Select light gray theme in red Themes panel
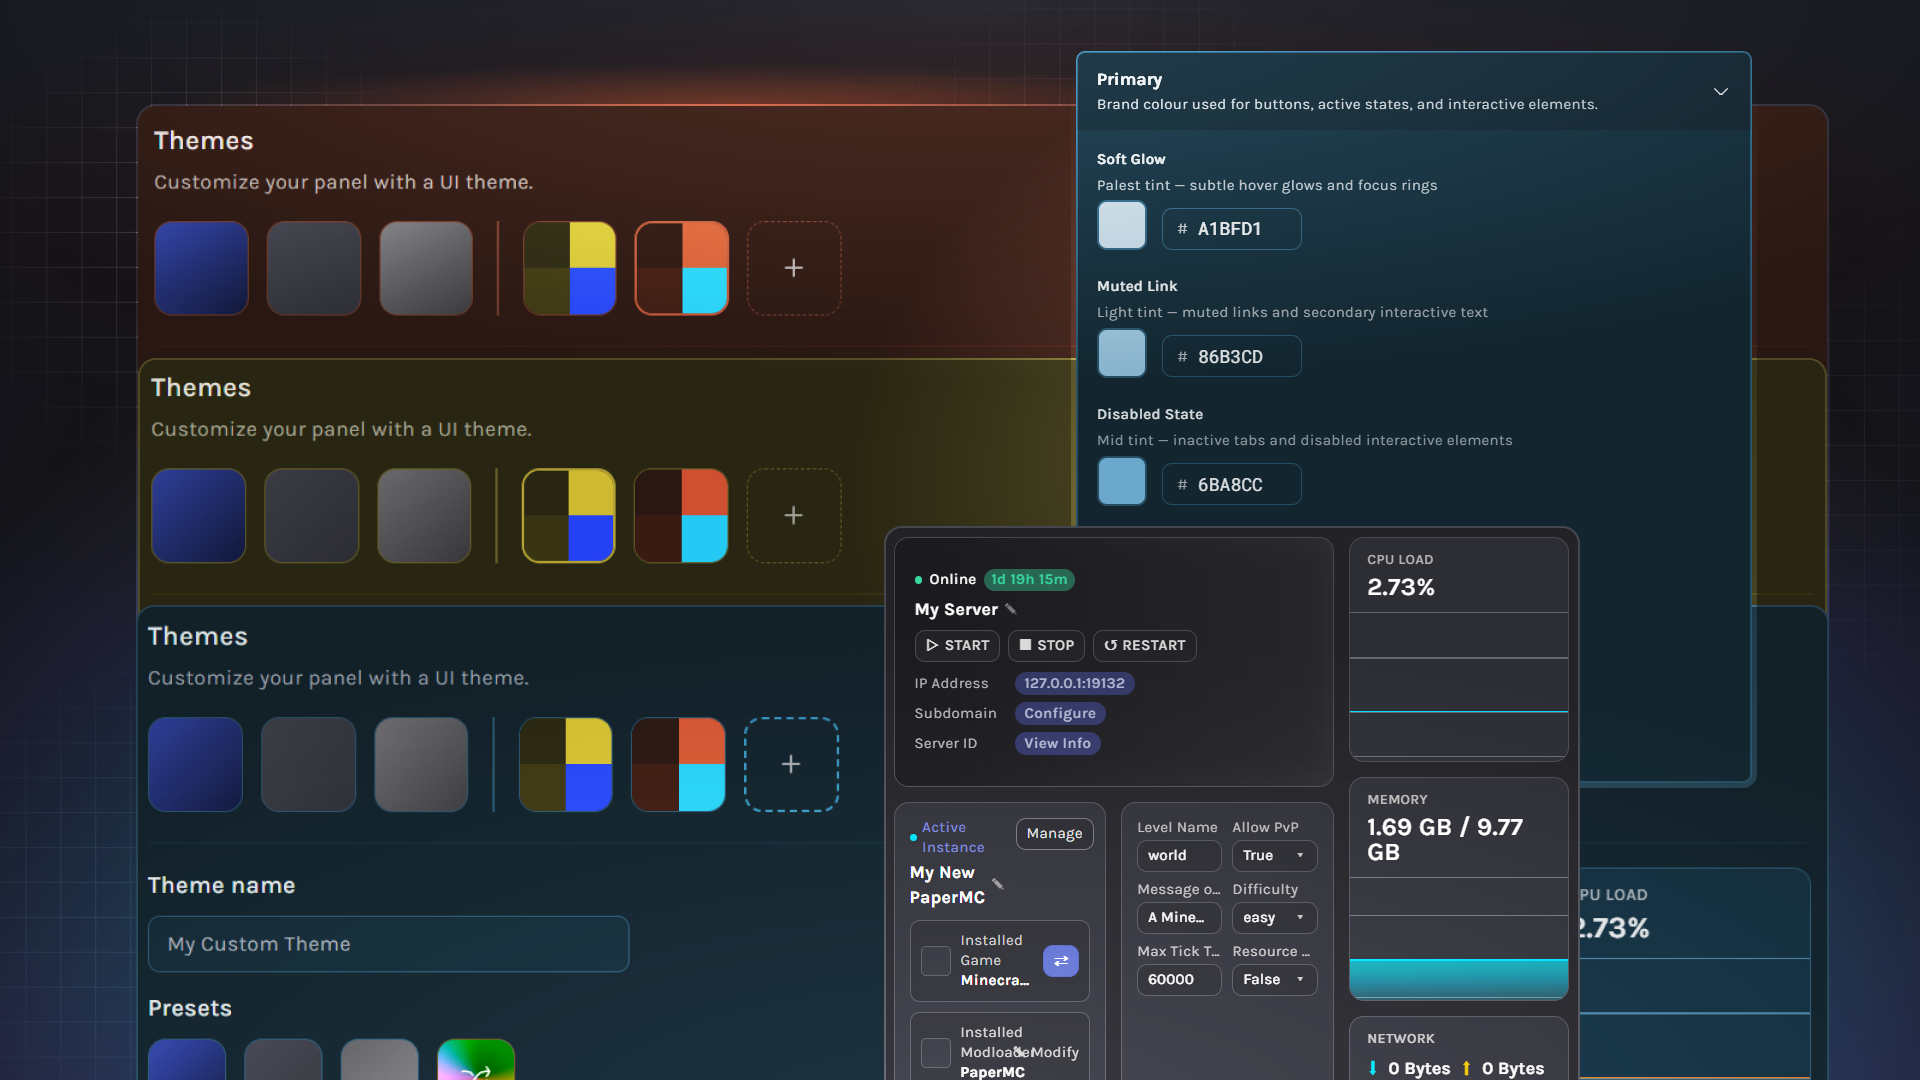The image size is (1920, 1080). pos(426,268)
